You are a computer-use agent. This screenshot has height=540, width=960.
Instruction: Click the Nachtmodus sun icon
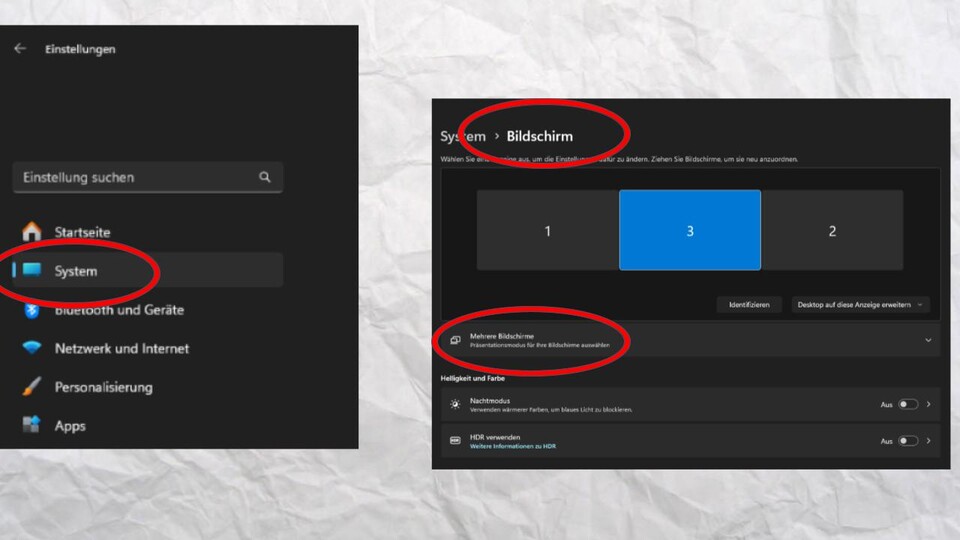point(455,404)
